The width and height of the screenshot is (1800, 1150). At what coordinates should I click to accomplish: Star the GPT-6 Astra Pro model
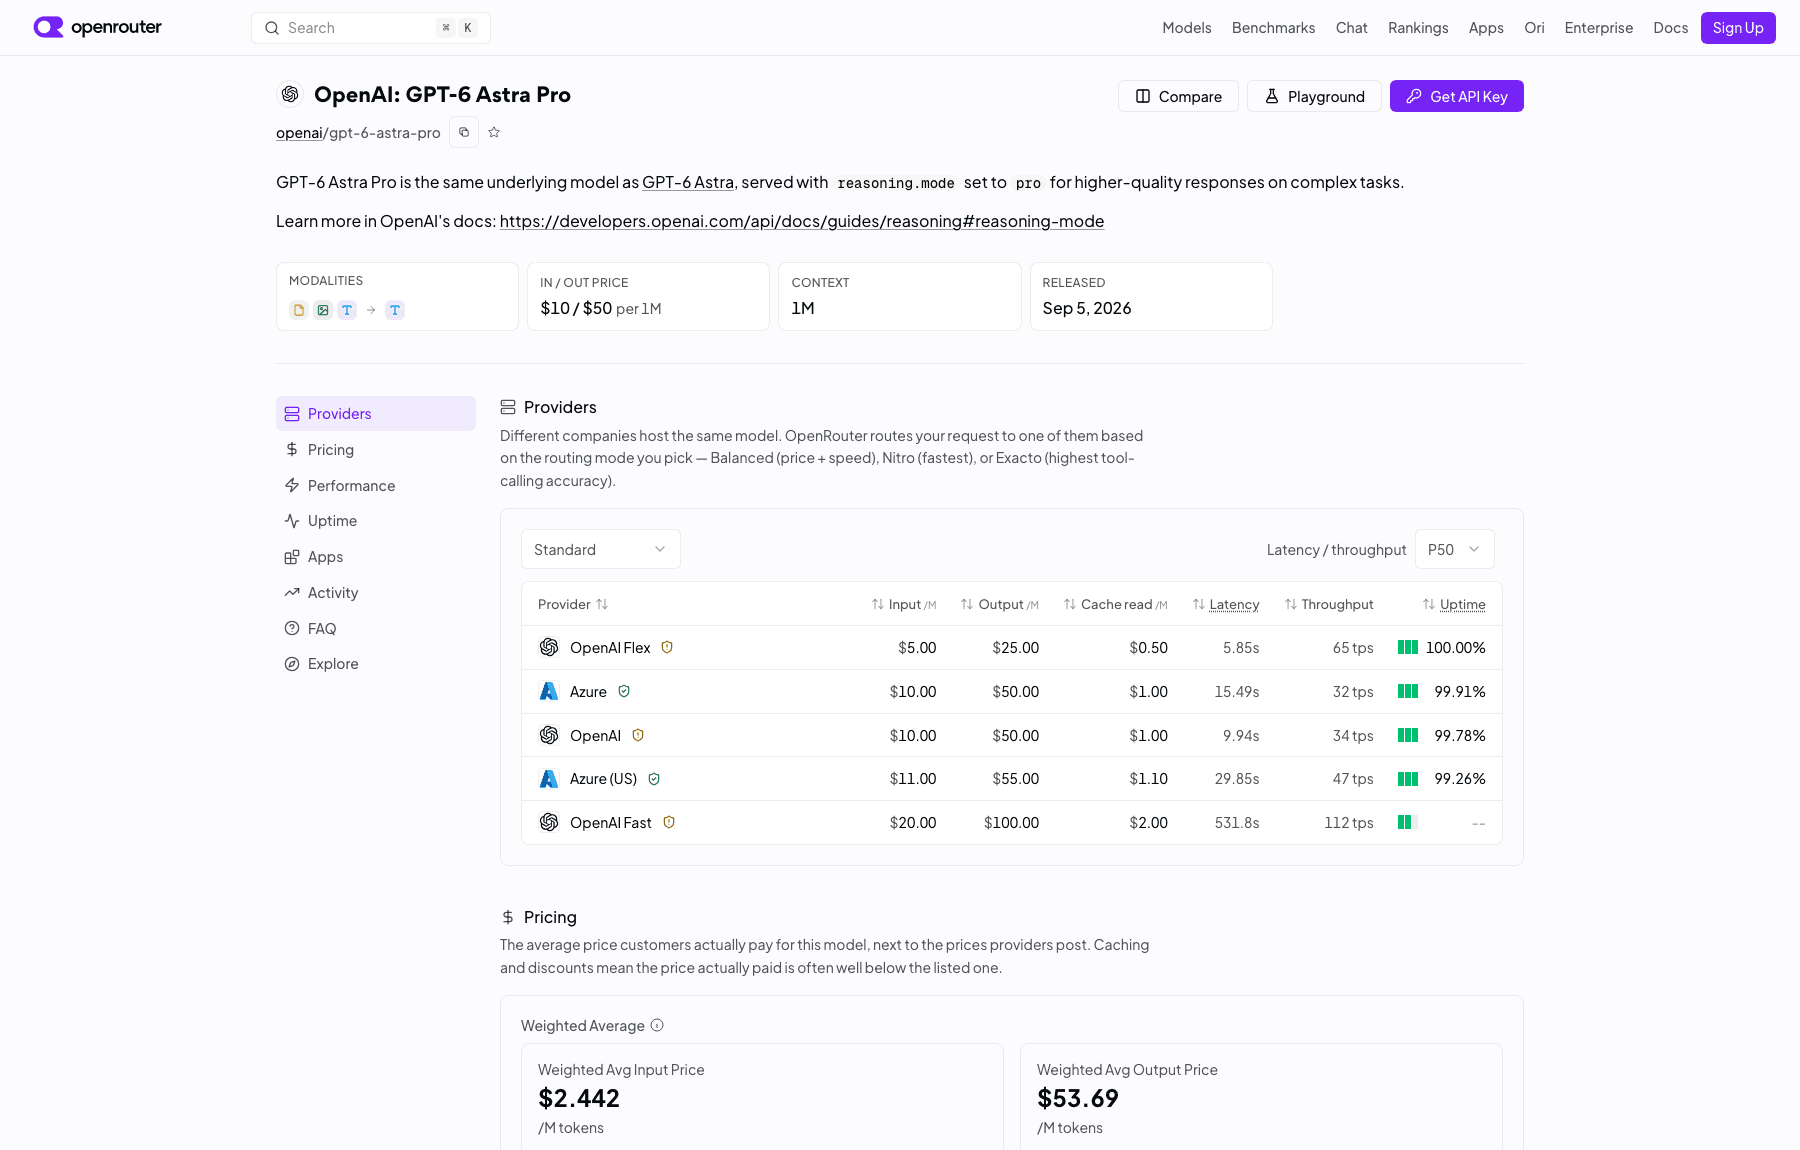(x=494, y=132)
